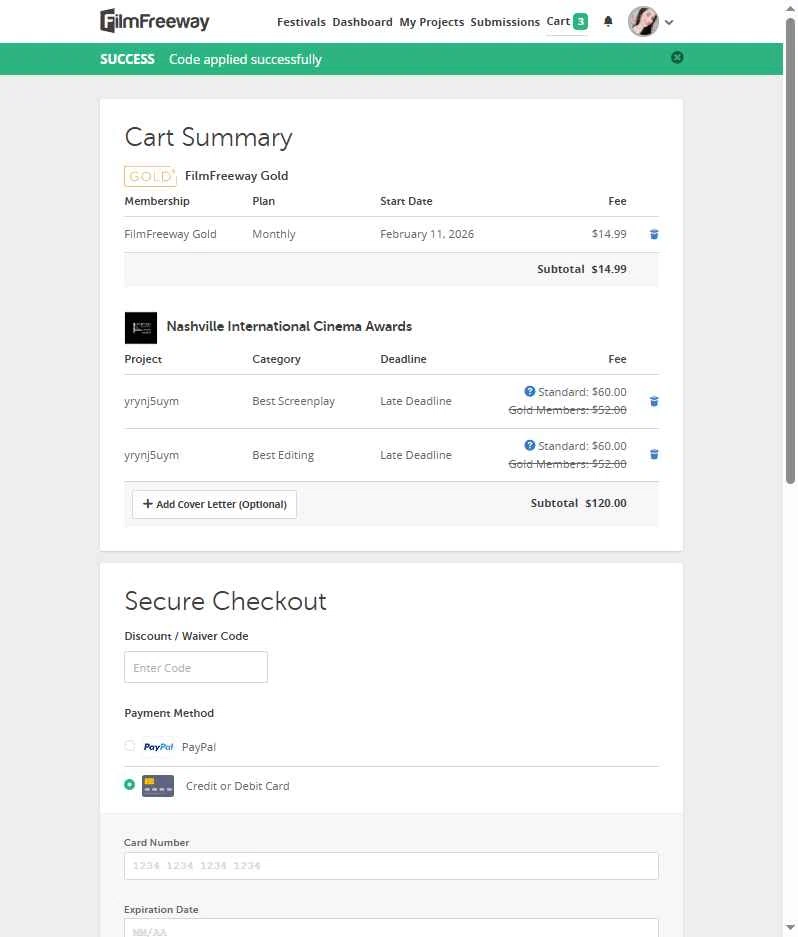Viewport: 798px width, 937px height.
Task: Select PayPal as payment method
Action: coord(130,746)
